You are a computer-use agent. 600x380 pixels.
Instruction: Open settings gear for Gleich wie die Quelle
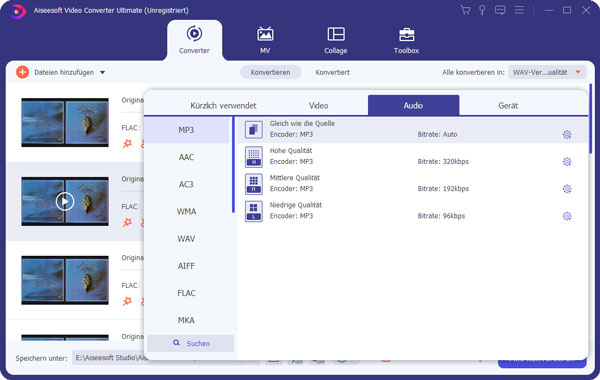click(x=567, y=134)
